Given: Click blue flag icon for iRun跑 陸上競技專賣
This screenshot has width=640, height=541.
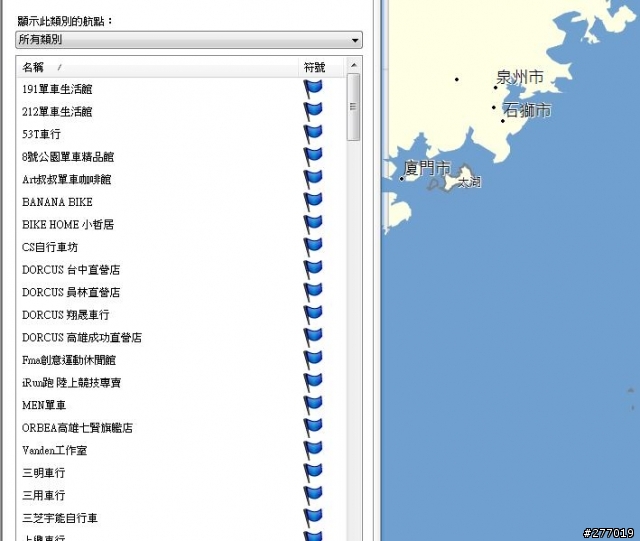Looking at the screenshot, I should (313, 383).
